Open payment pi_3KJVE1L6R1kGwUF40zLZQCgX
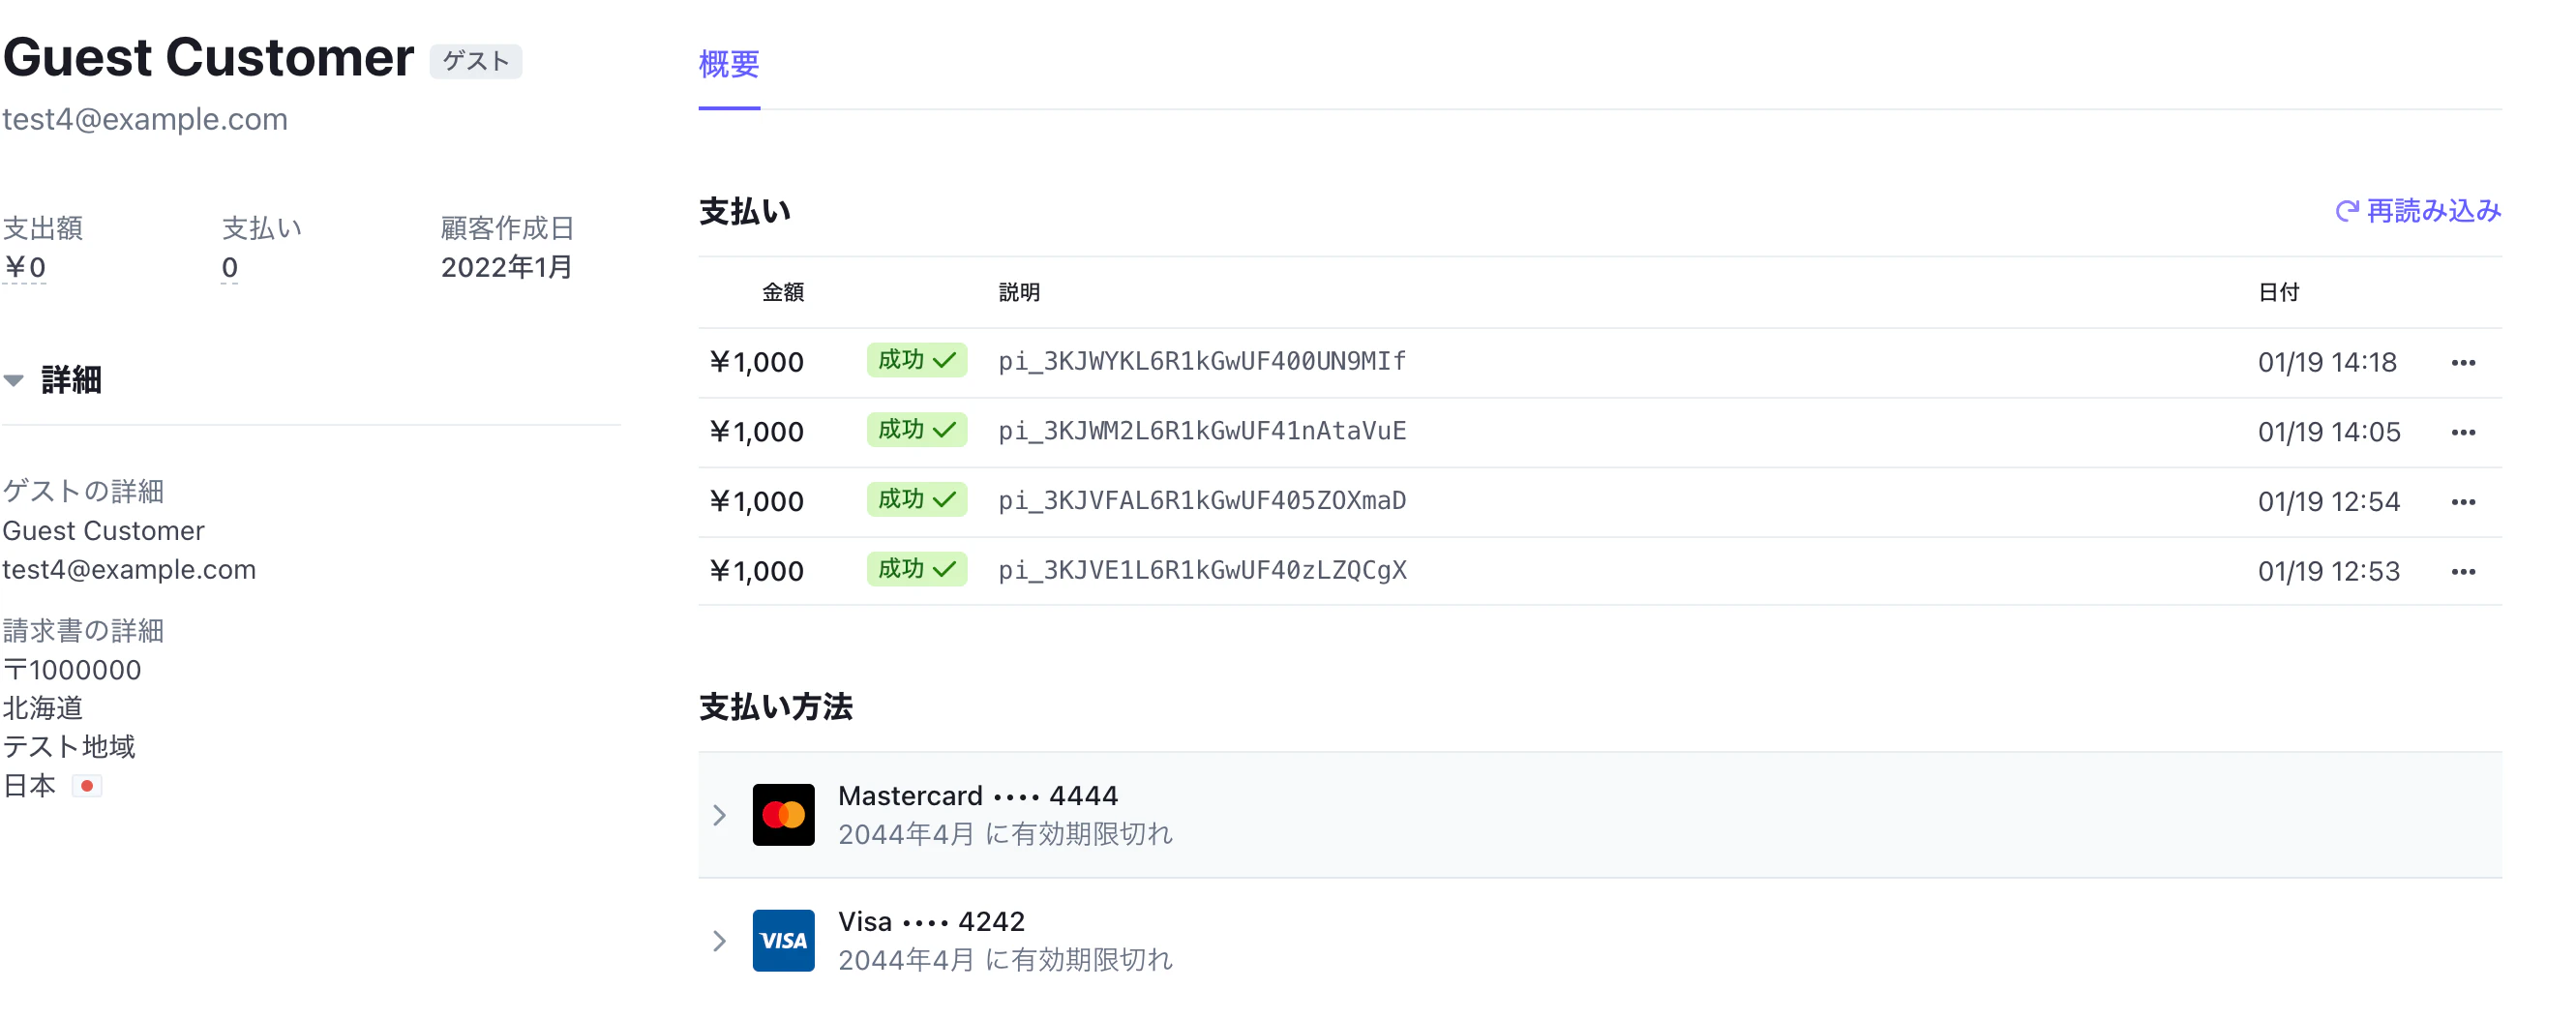The width and height of the screenshot is (2576, 1020). (x=1201, y=570)
